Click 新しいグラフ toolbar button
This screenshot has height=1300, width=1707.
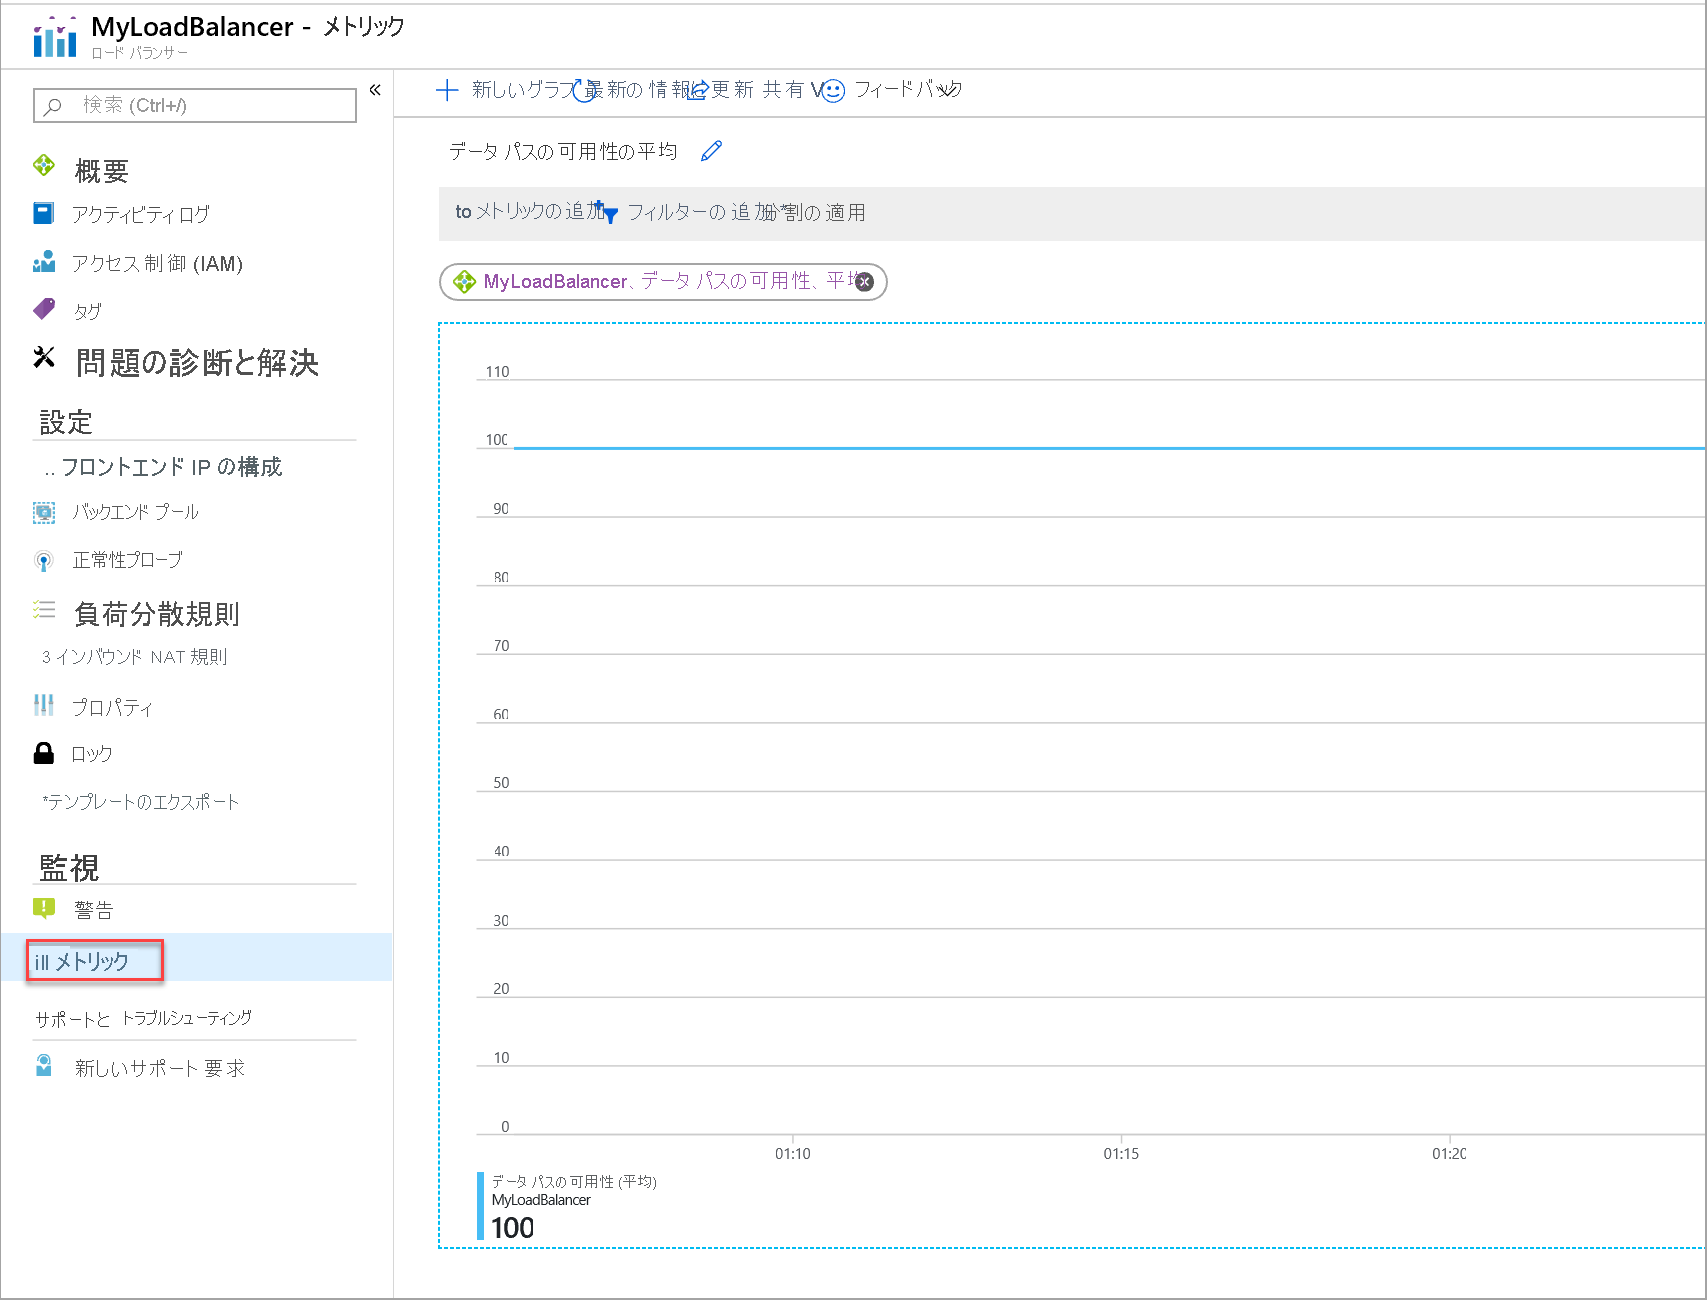click(x=522, y=90)
